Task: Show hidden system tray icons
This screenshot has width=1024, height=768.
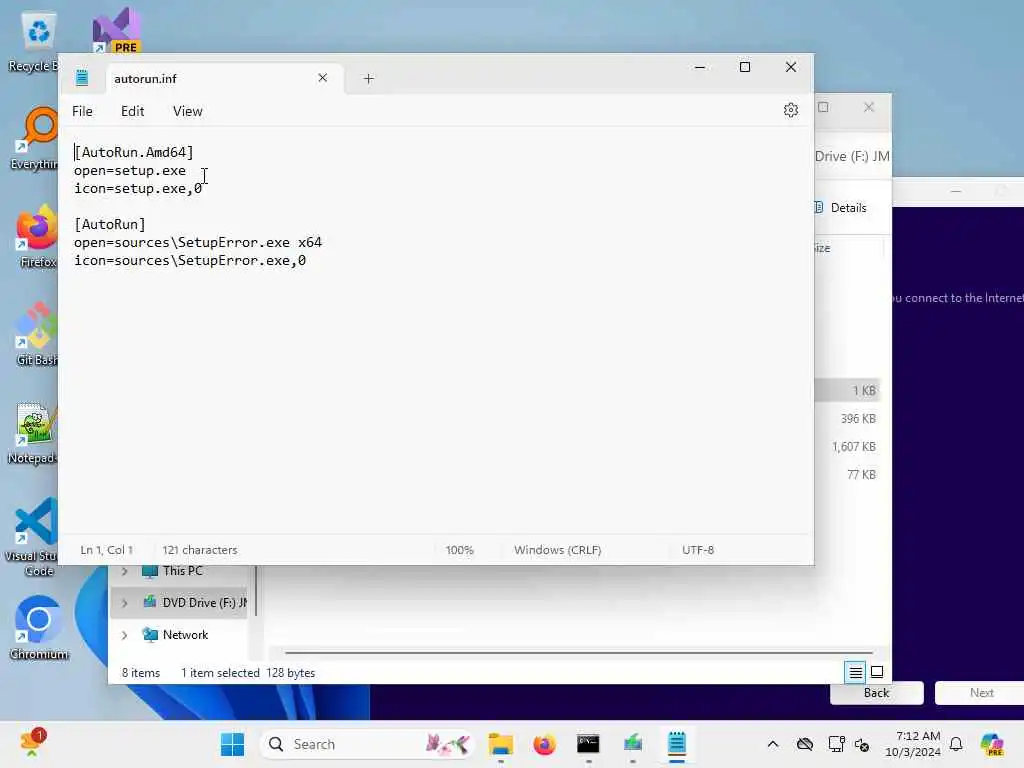Action: click(x=773, y=744)
